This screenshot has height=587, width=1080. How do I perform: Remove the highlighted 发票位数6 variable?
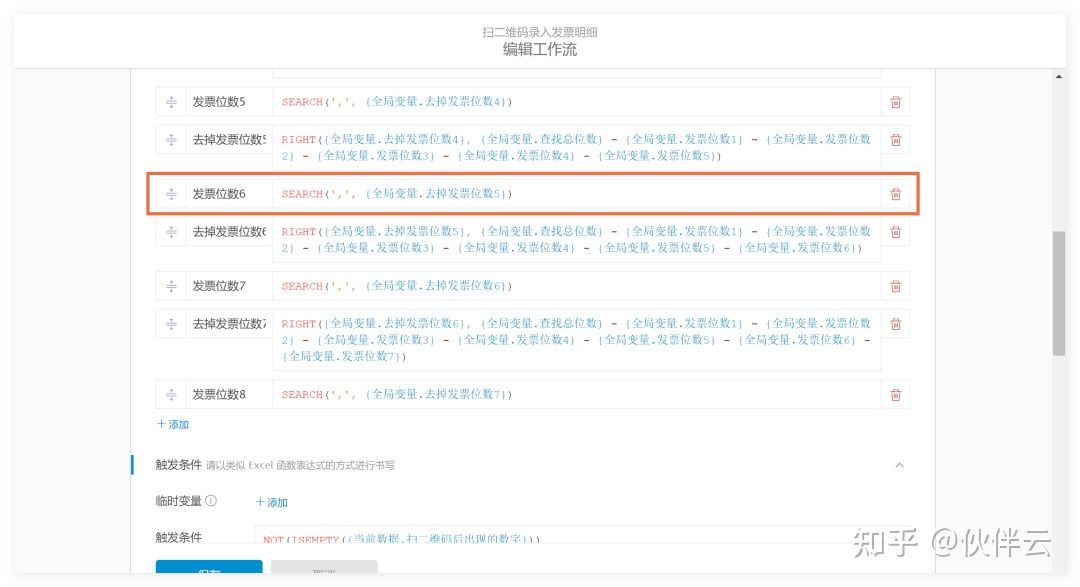pyautogui.click(x=895, y=194)
